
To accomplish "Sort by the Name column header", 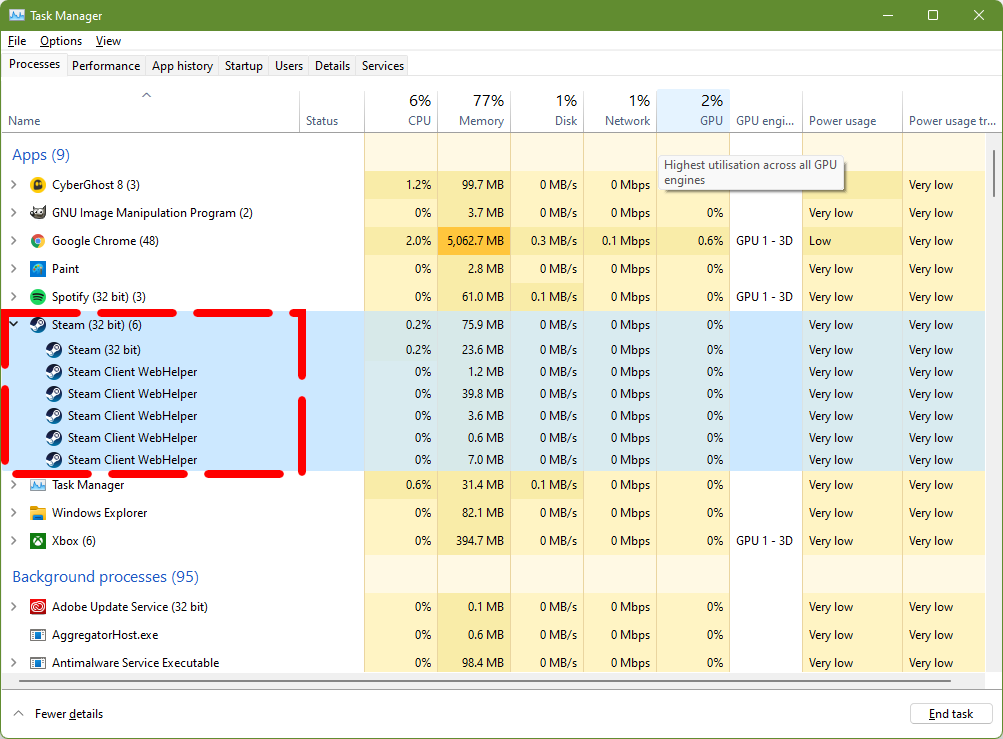I will point(150,111).
